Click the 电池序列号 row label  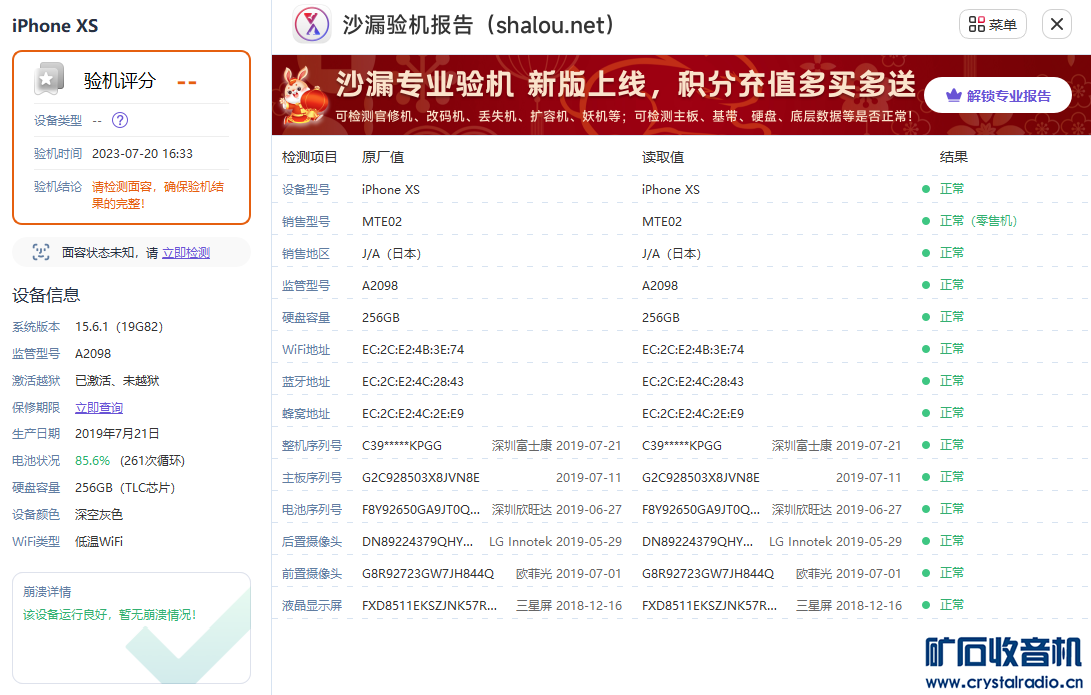(x=312, y=509)
